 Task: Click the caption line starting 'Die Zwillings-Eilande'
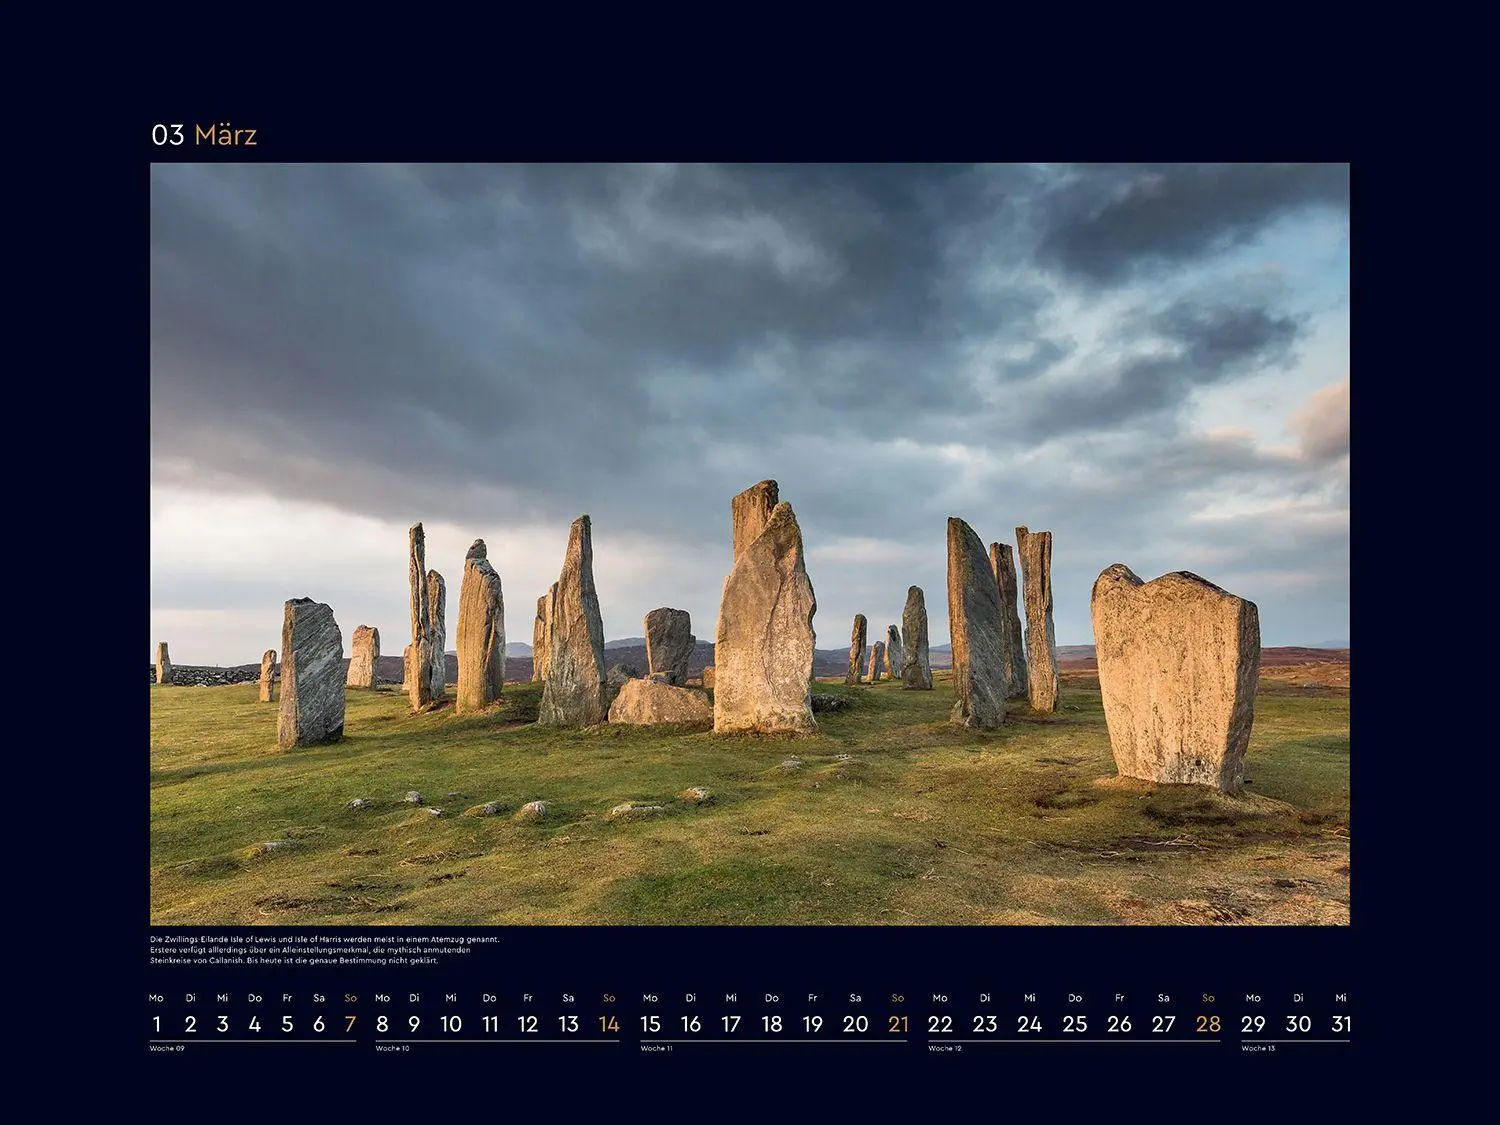pyautogui.click(x=324, y=939)
